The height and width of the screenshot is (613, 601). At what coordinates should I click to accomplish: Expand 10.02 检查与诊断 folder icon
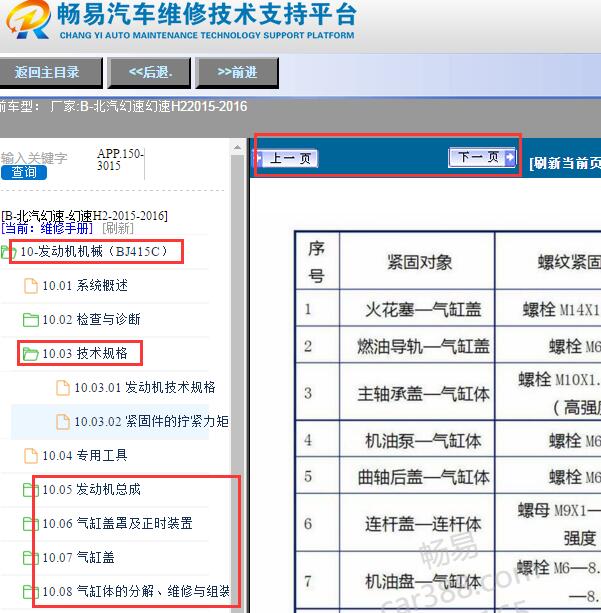[x=30, y=320]
